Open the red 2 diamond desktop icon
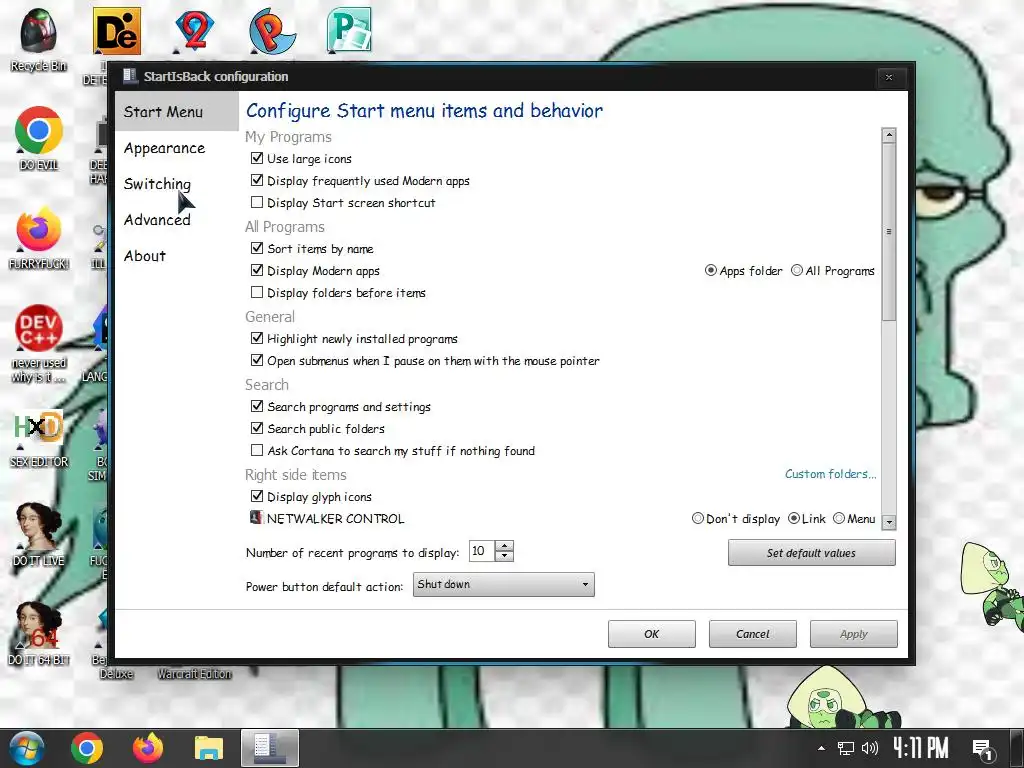 [x=195, y=31]
